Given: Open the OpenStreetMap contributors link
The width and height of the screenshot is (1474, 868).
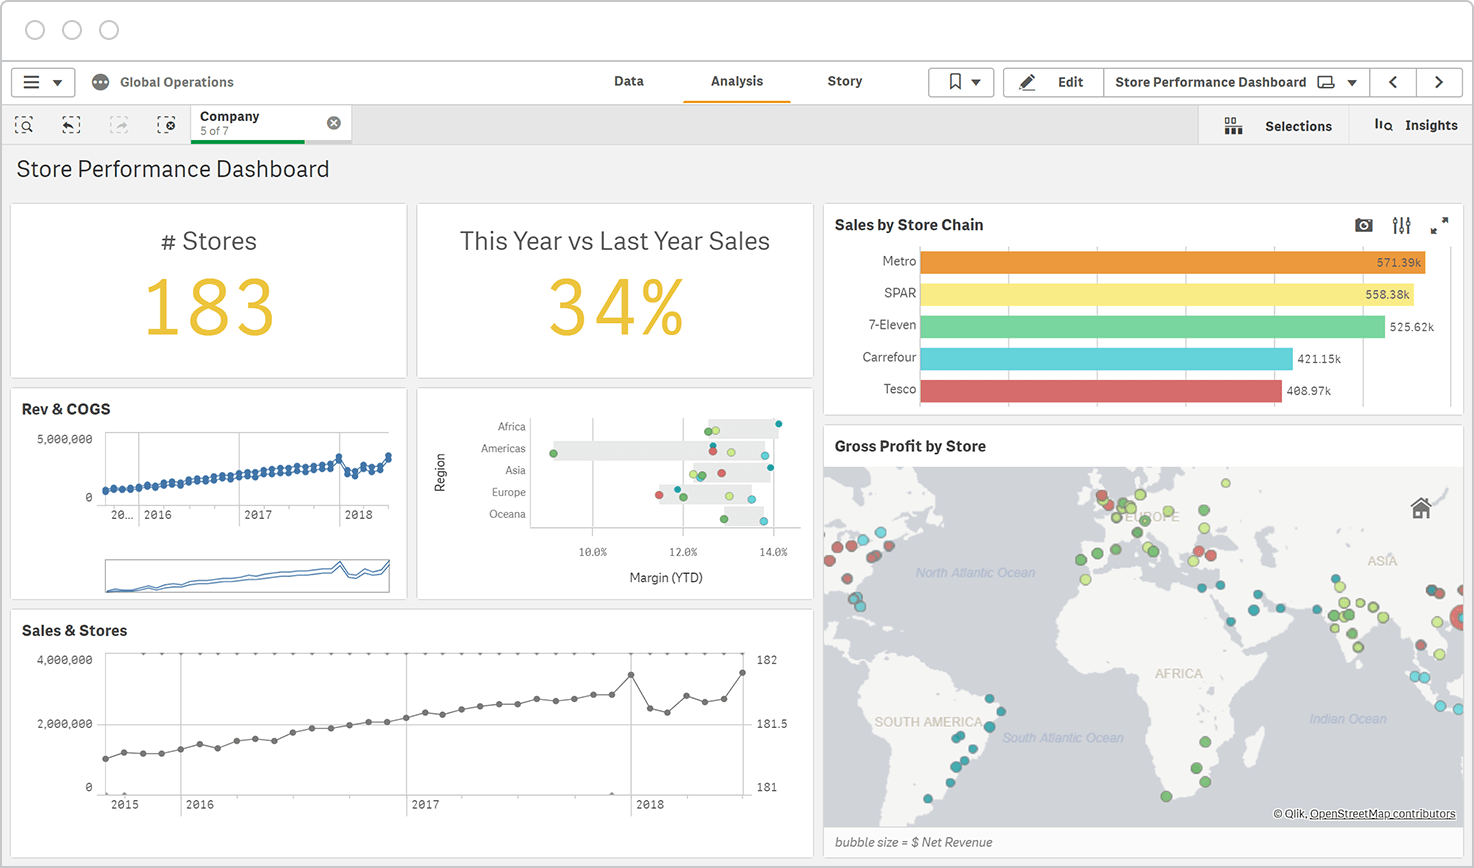Looking at the screenshot, I should (x=1381, y=814).
